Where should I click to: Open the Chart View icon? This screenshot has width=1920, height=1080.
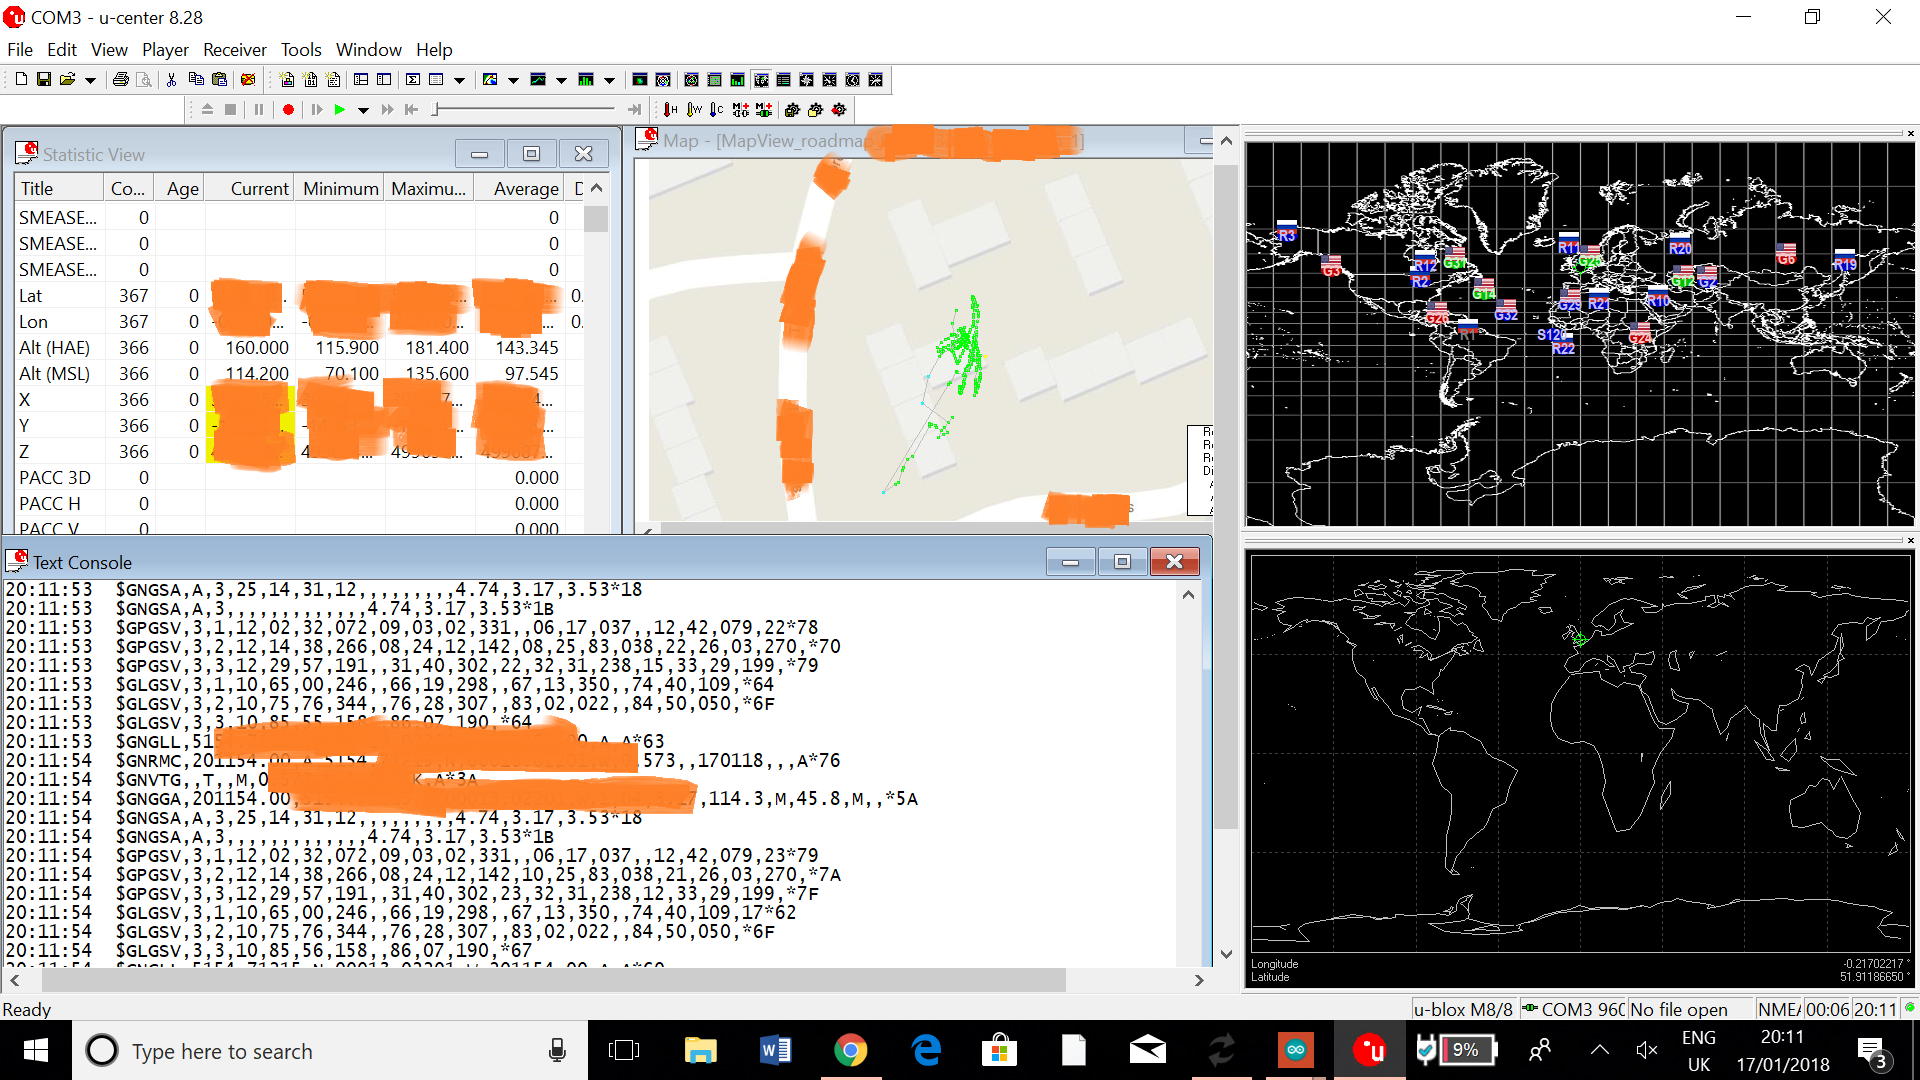pyautogui.click(x=538, y=79)
